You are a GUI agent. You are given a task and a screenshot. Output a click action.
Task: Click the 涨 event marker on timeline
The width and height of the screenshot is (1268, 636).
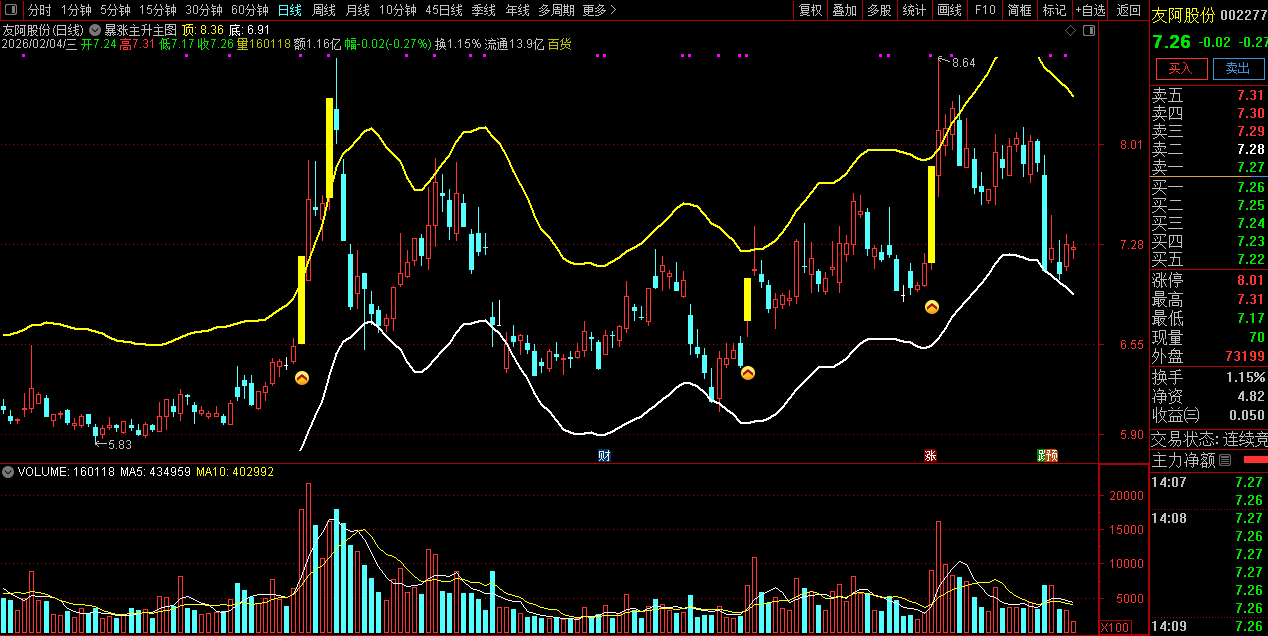pos(930,456)
